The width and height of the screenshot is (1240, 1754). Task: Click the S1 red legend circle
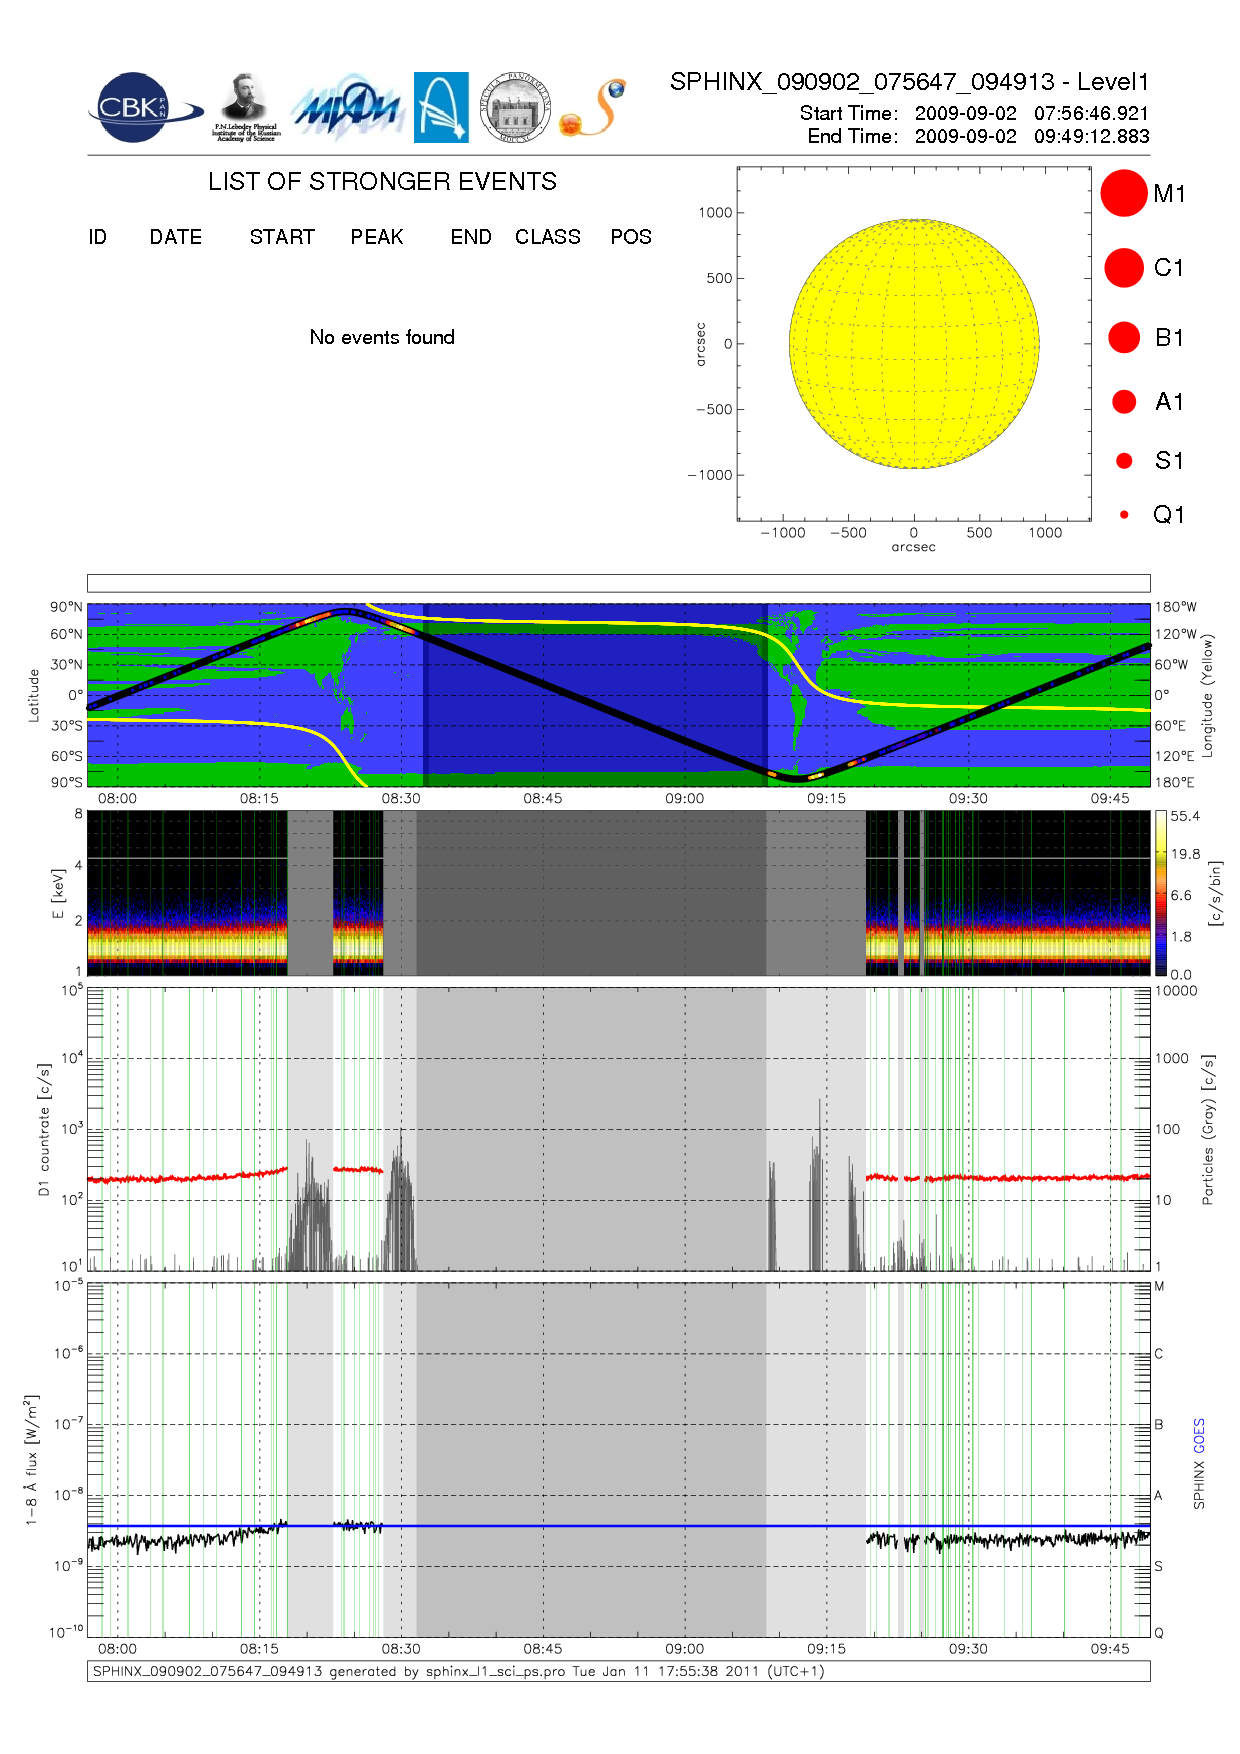[x=1124, y=461]
